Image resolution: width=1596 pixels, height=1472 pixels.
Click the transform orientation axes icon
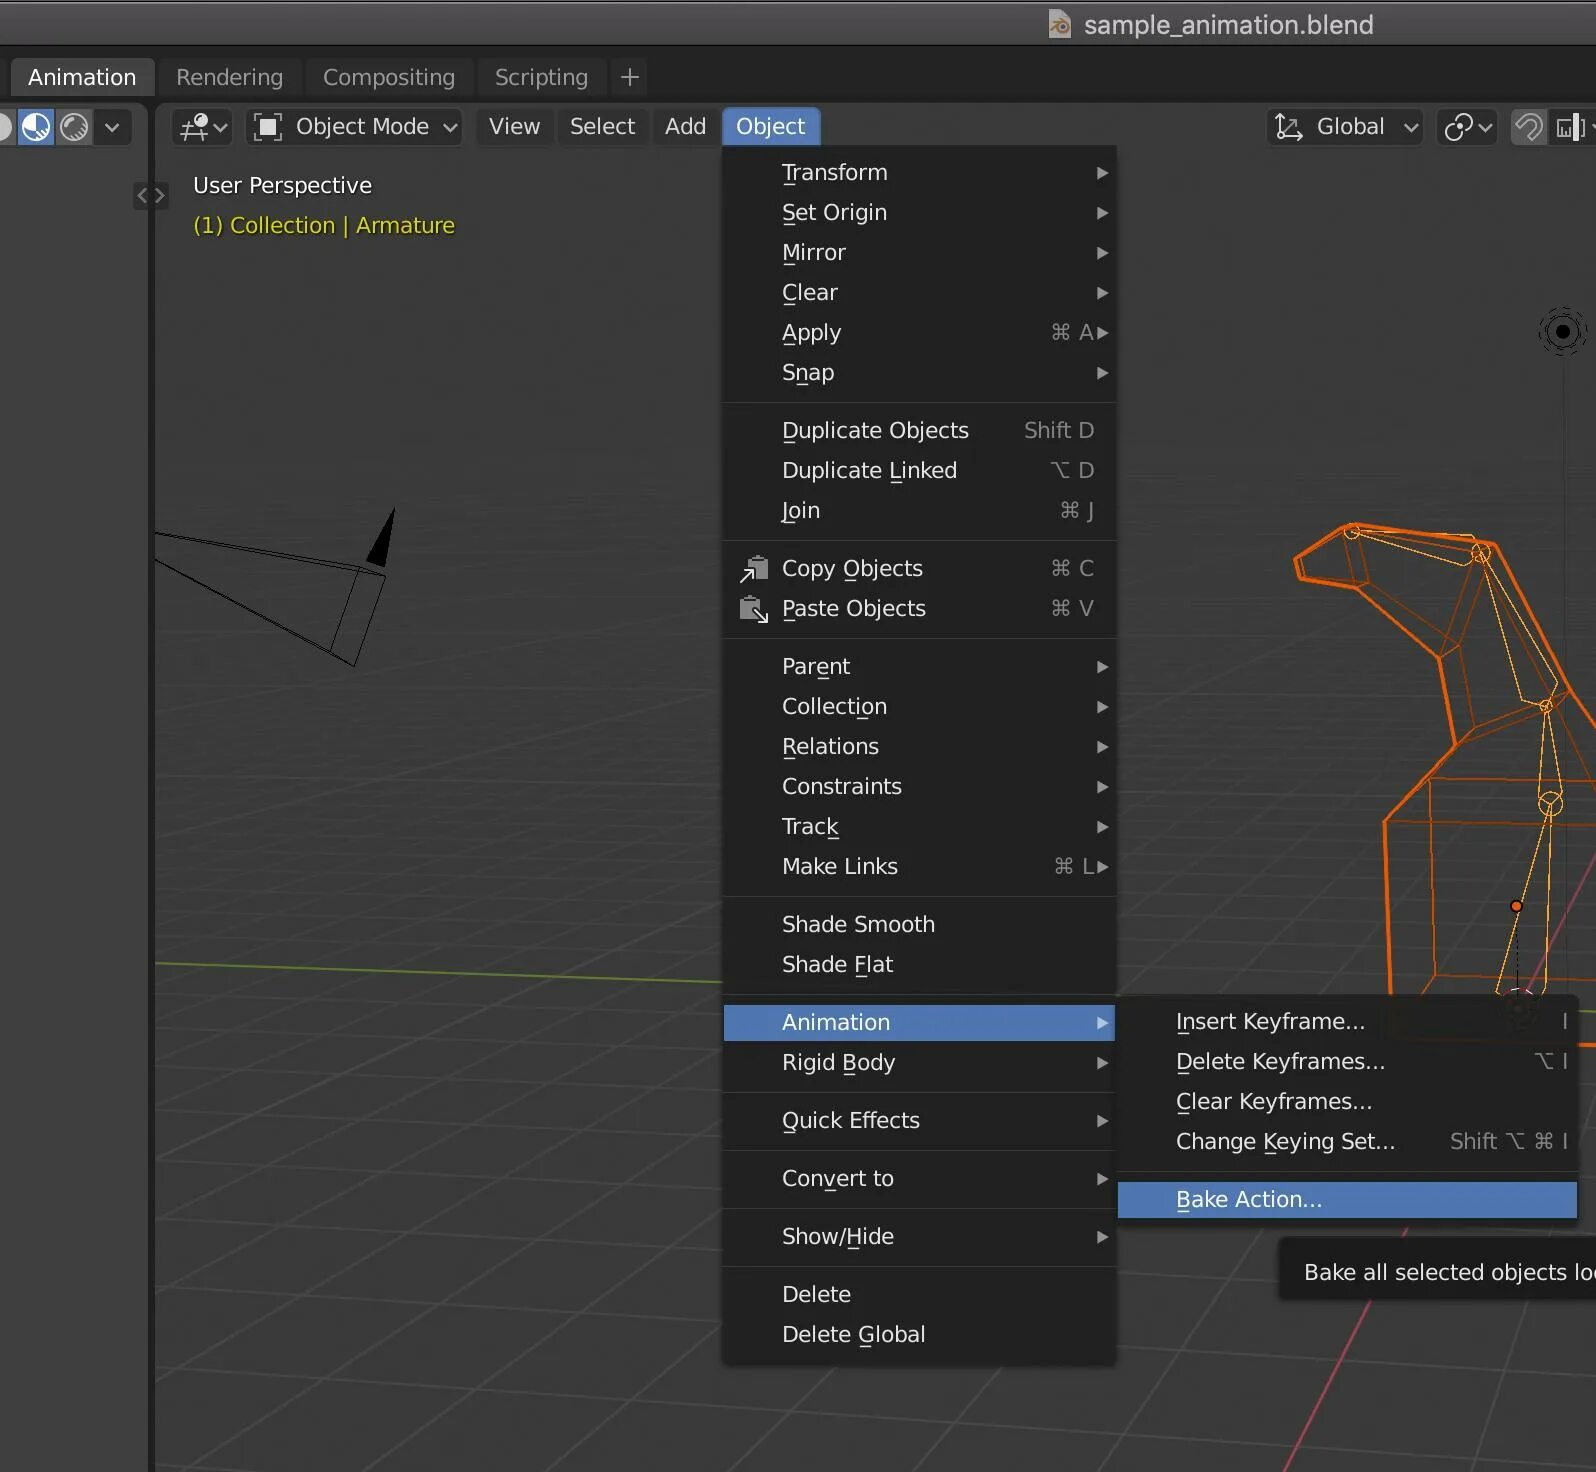click(x=1289, y=127)
